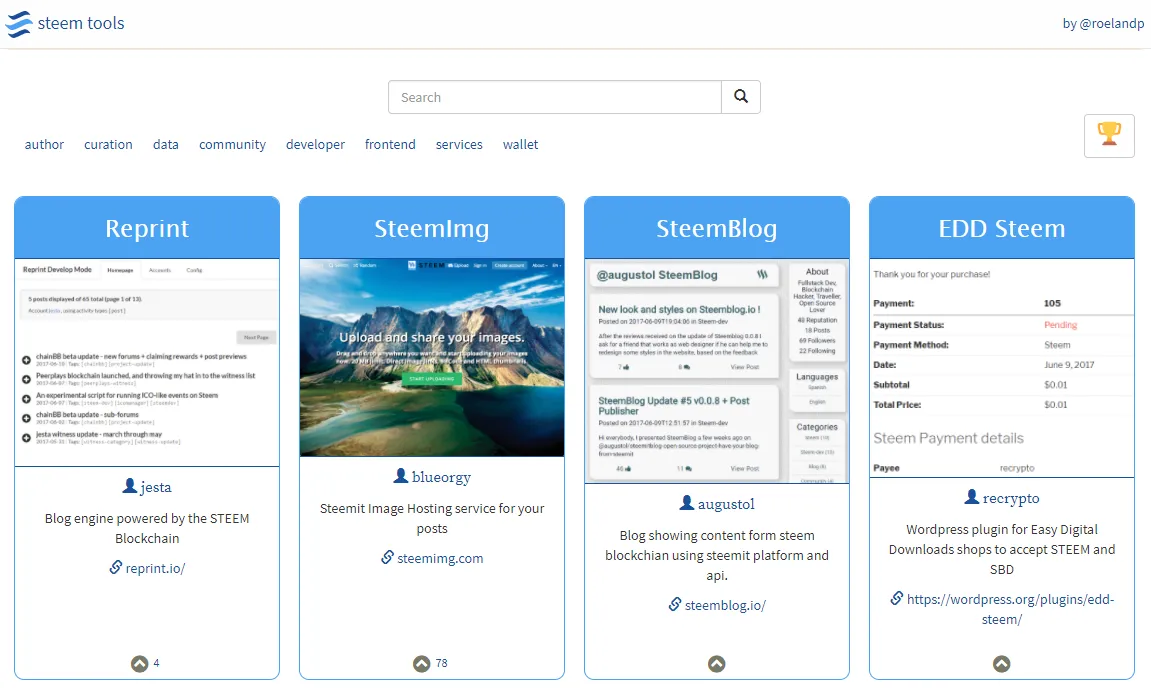The image size is (1151, 691).
Task: Open the SteemBlog screenshot thumbnail
Action: tap(716, 371)
